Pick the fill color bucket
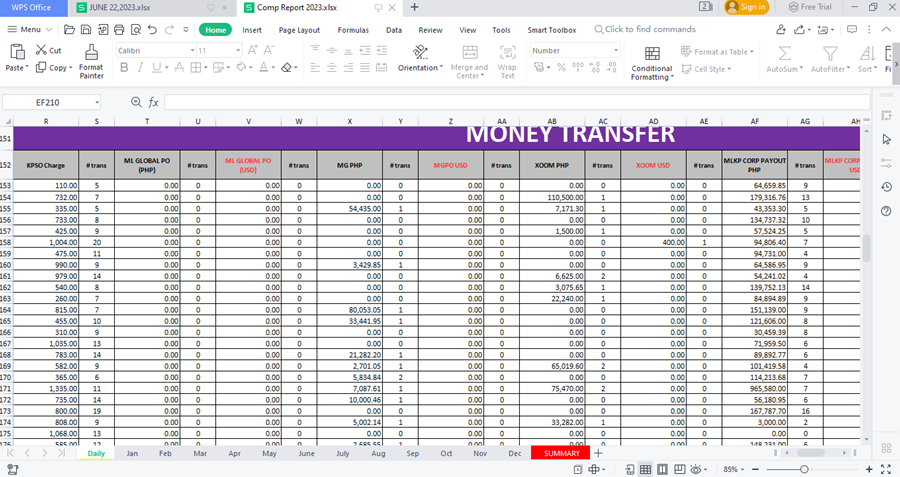 click(241, 68)
